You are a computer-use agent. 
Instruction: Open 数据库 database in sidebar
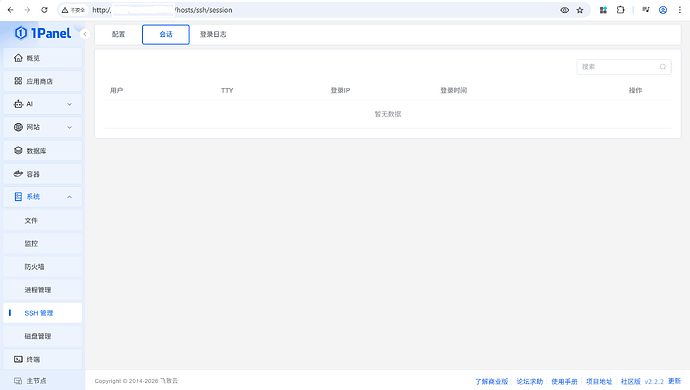pyautogui.click(x=43, y=151)
